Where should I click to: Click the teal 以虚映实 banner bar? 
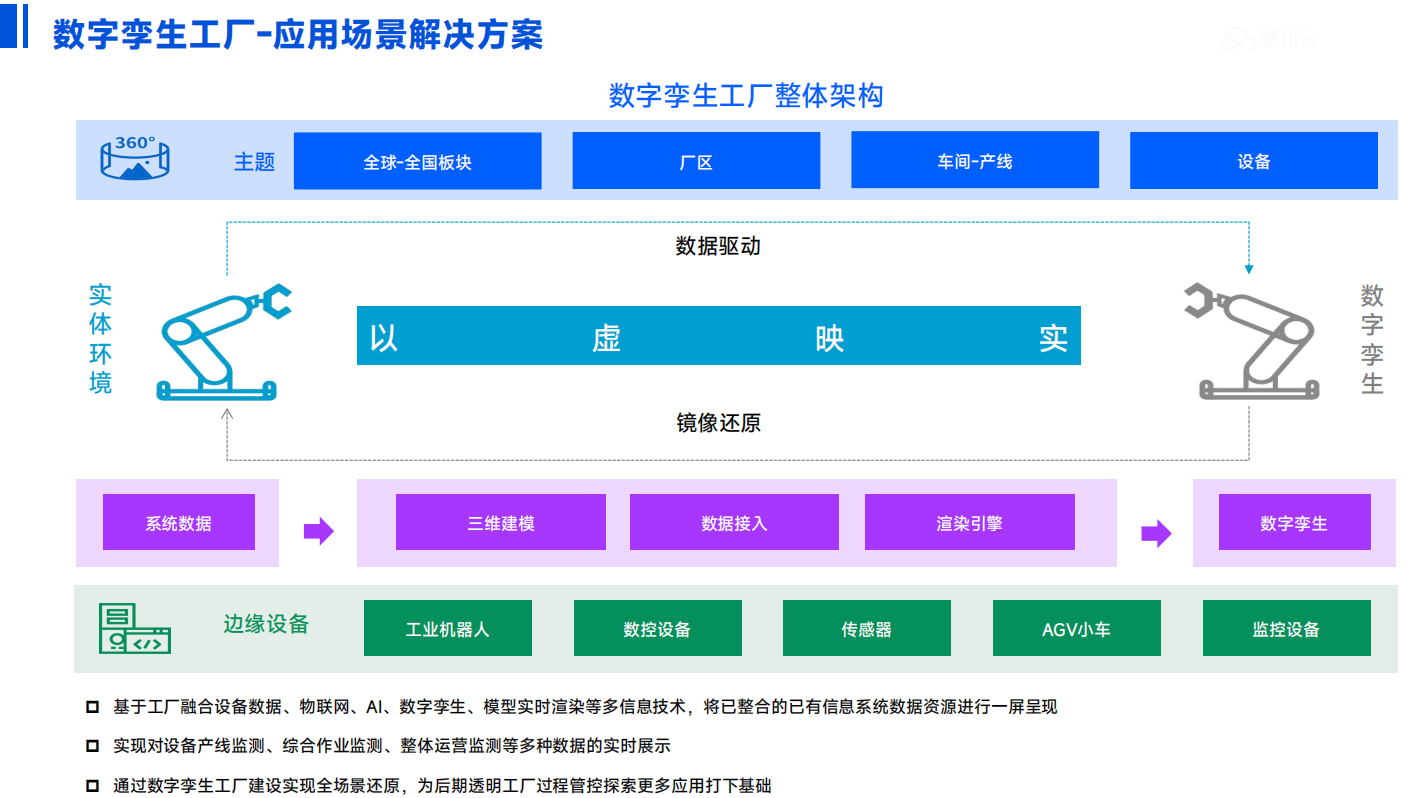pos(717,336)
